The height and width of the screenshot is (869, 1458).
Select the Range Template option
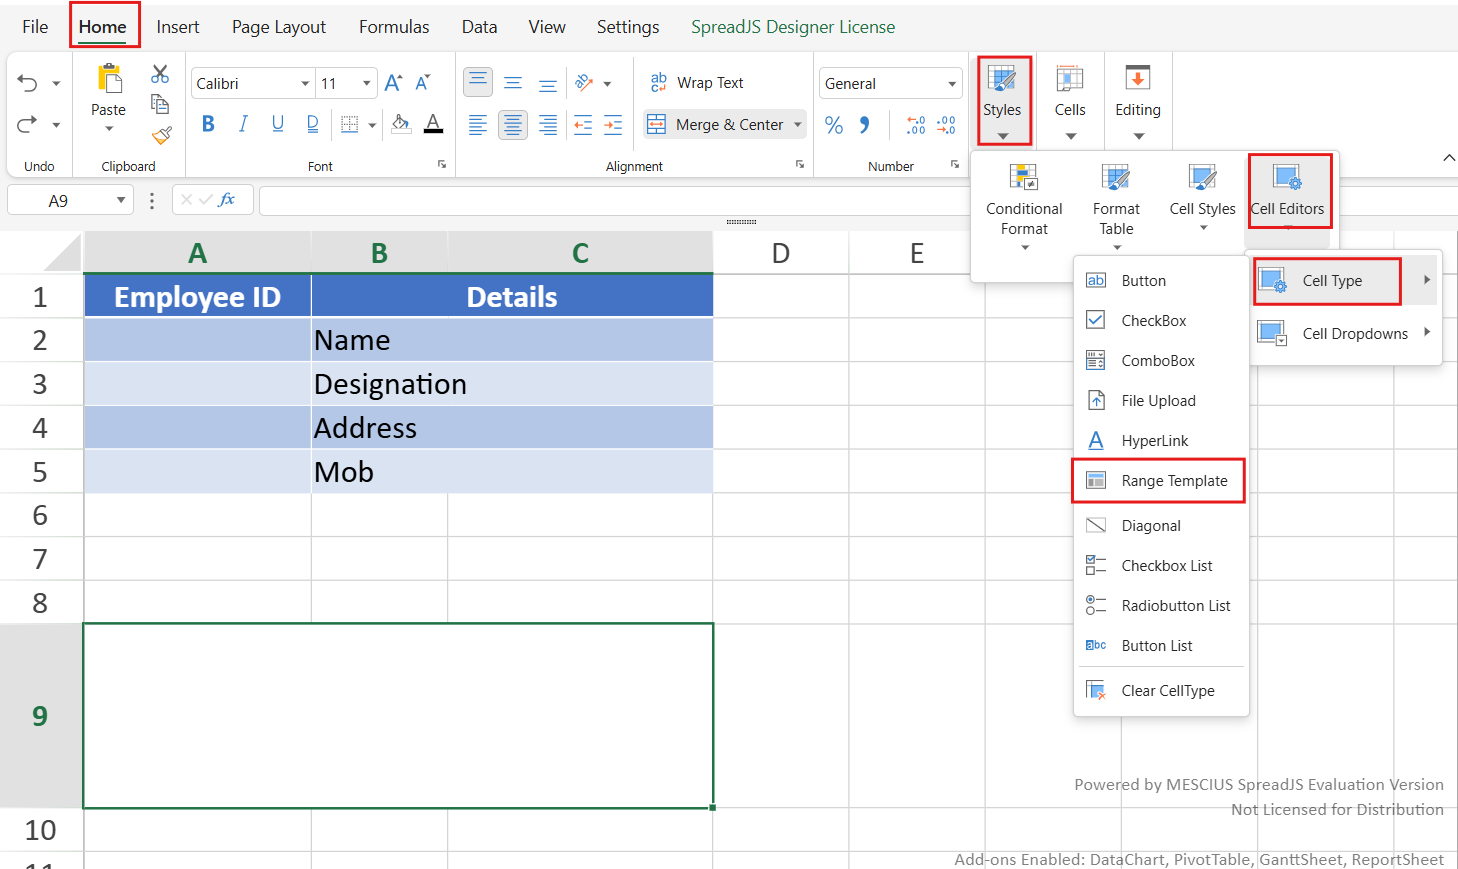pos(1161,481)
